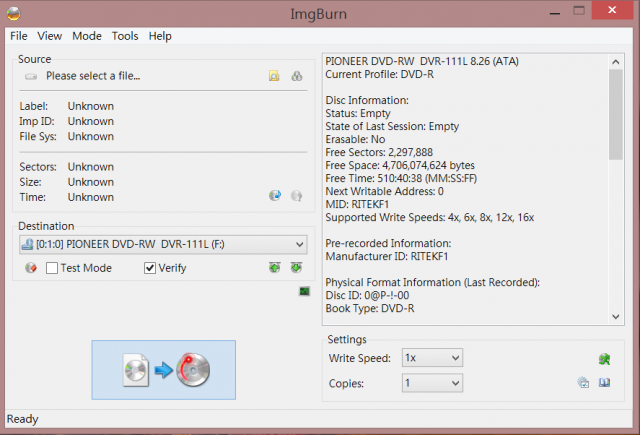The height and width of the screenshot is (435, 640).
Task: Click the 'Supported Write Speeds' line
Action: [x=430, y=217]
